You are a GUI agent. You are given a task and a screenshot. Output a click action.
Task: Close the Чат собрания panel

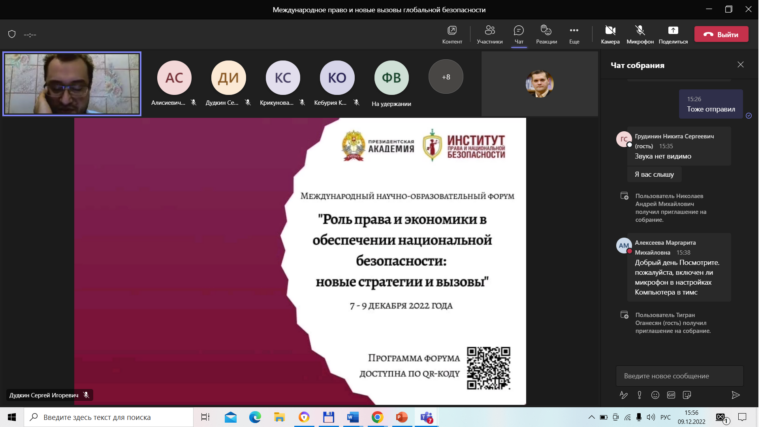[740, 65]
